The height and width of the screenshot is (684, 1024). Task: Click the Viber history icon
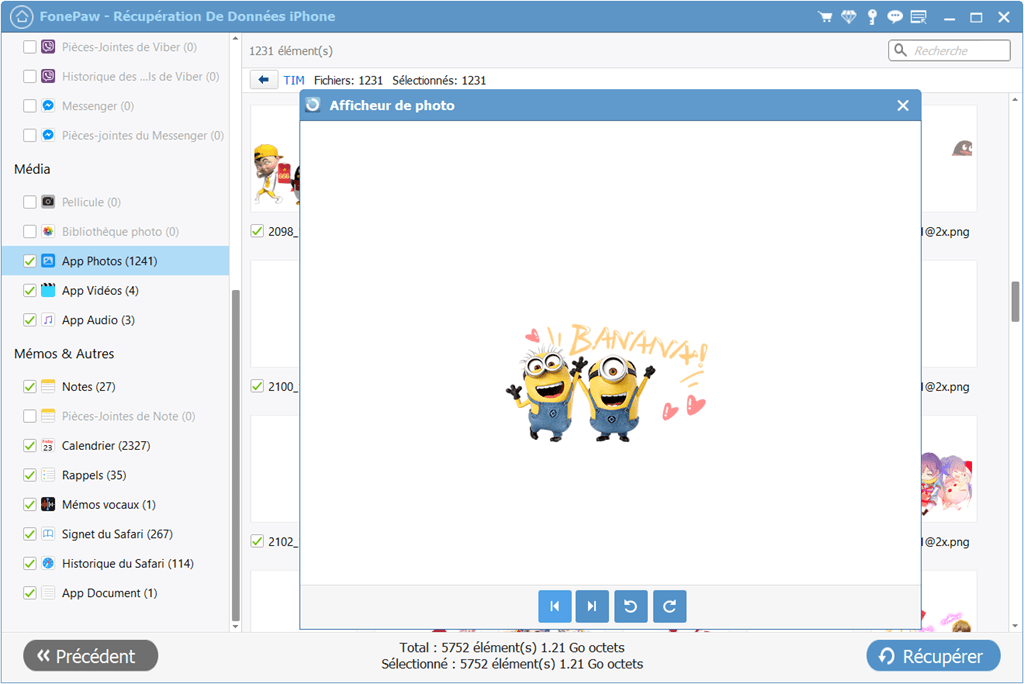point(48,76)
